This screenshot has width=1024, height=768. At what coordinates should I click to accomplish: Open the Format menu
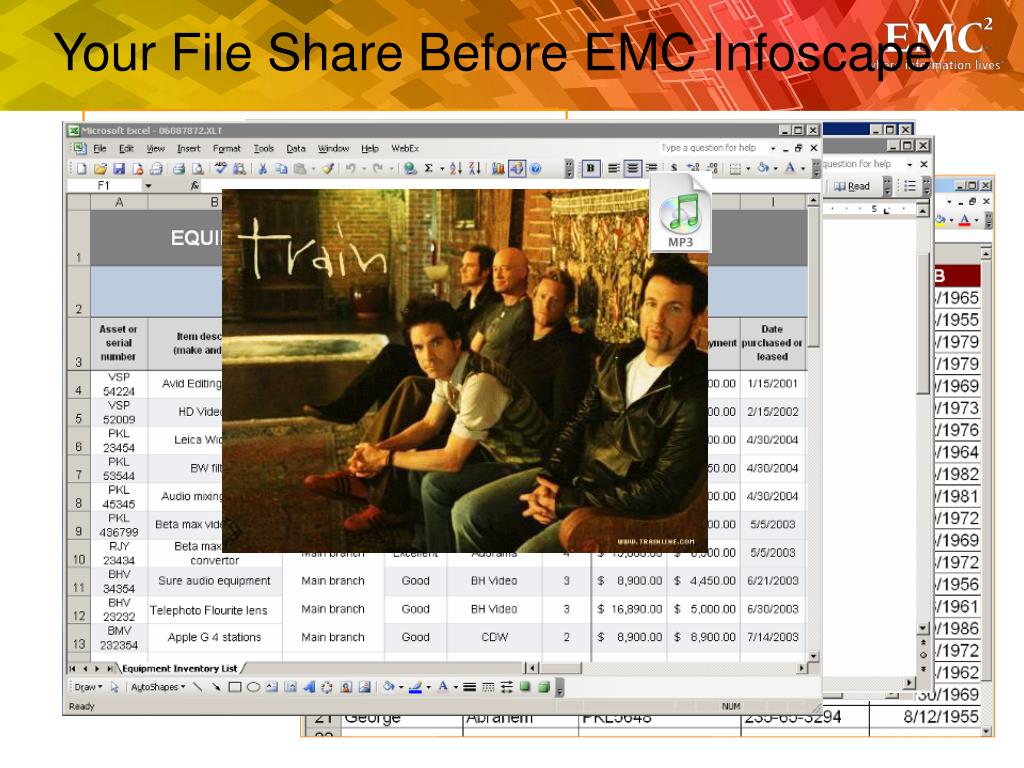pos(227,148)
